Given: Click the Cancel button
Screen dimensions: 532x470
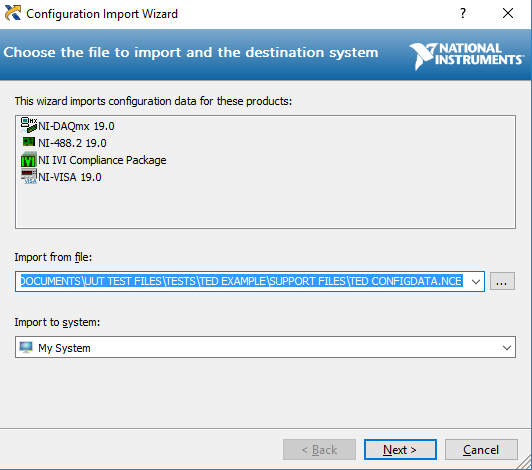Looking at the screenshot, I should (x=481, y=450).
